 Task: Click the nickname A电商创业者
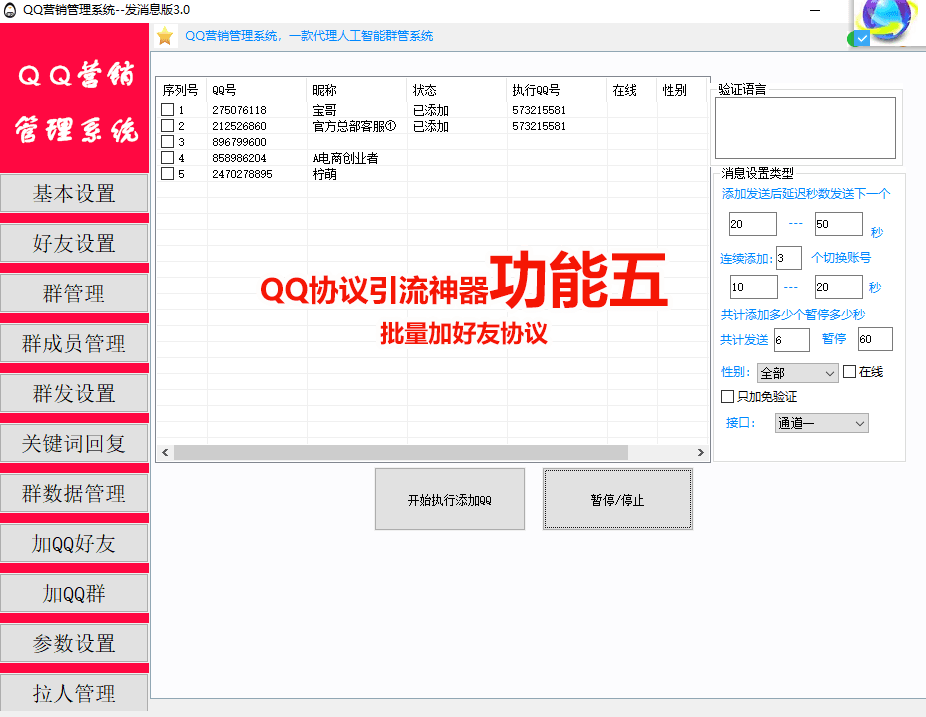tap(345, 158)
